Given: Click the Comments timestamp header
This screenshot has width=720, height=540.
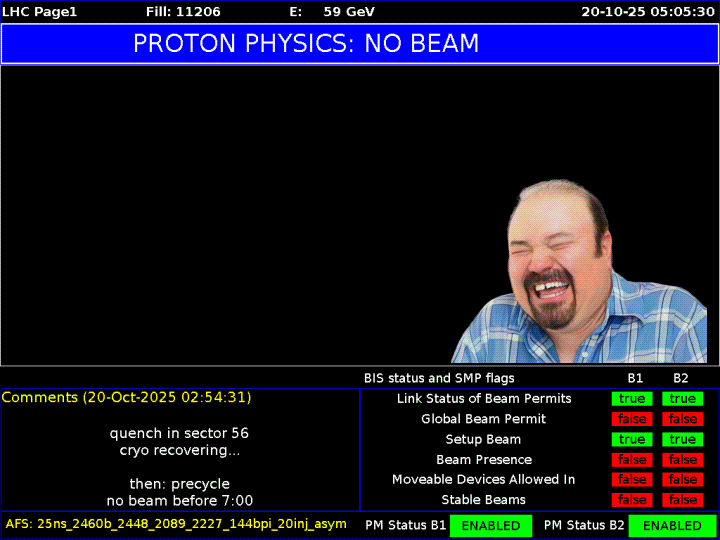Looking at the screenshot, I should pos(126,398).
